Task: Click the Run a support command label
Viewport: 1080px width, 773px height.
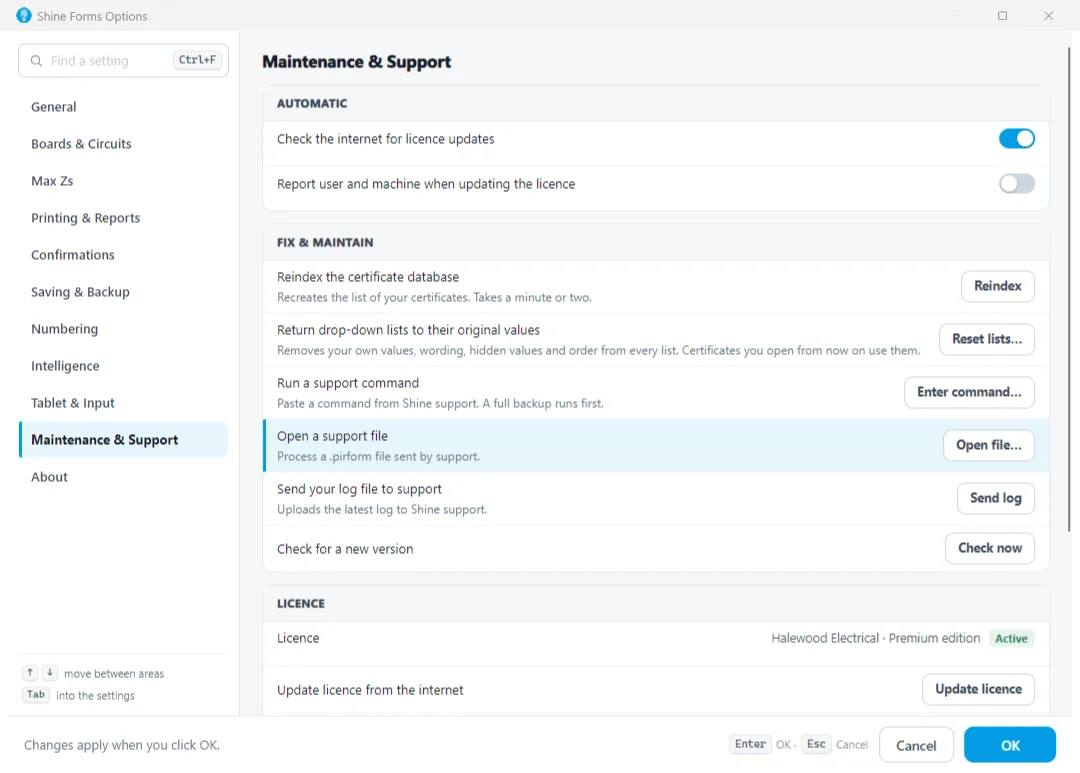Action: (348, 383)
